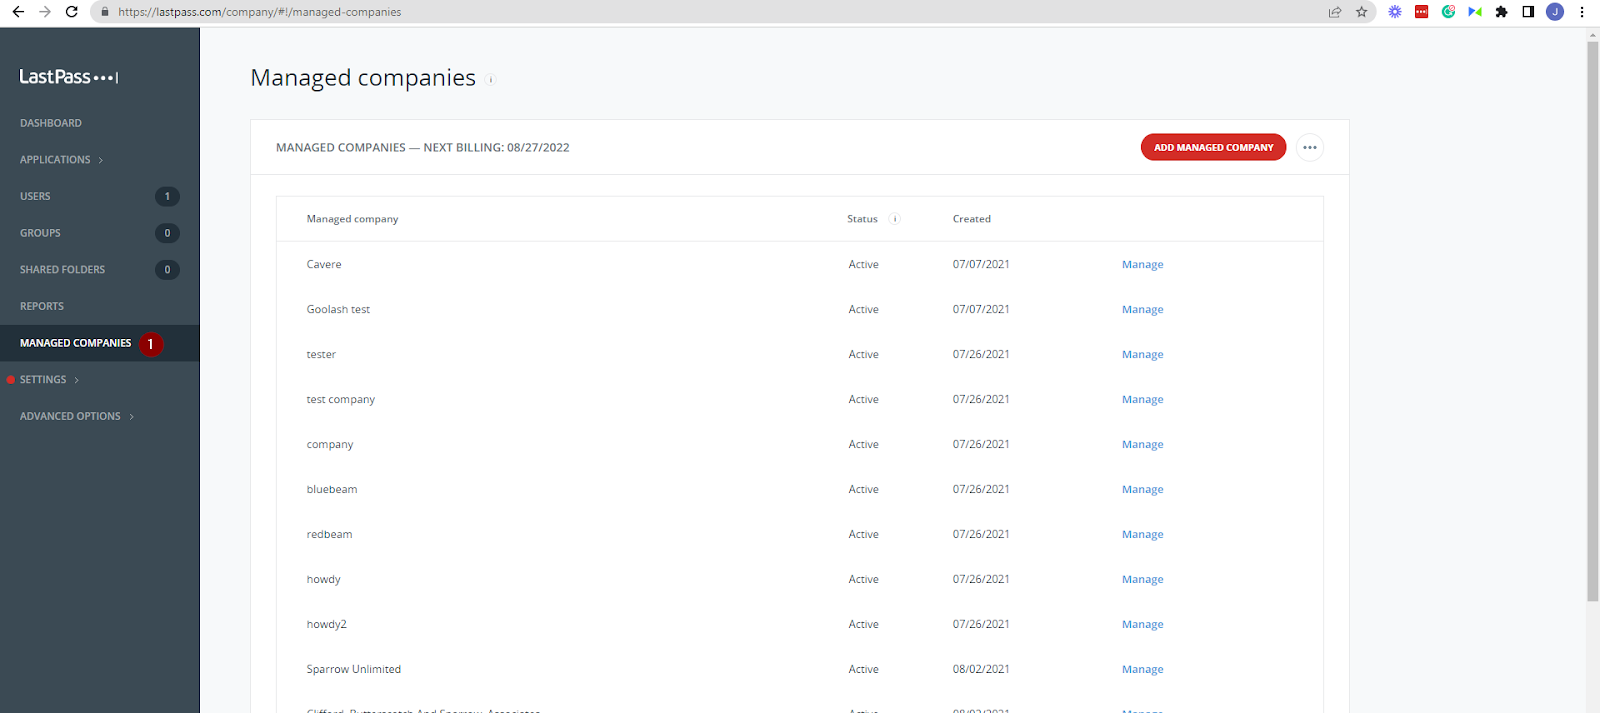The width and height of the screenshot is (1600, 713).
Task: Click the browser back arrow
Action: pyautogui.click(x=18, y=12)
